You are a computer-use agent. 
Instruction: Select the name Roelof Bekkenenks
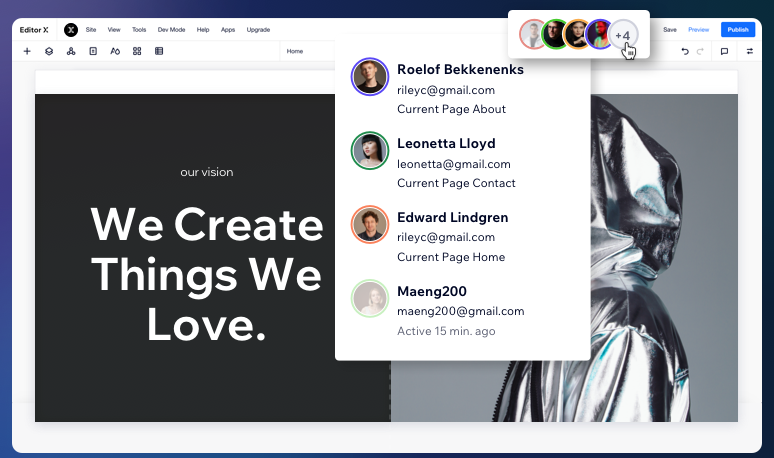460,70
